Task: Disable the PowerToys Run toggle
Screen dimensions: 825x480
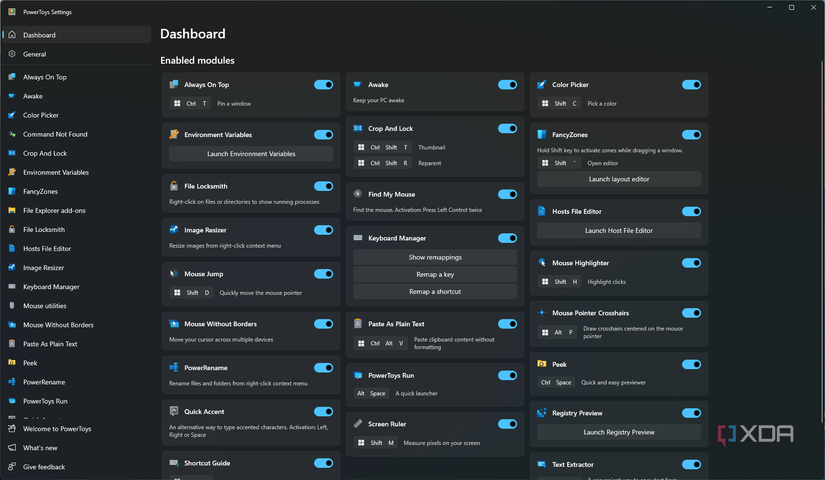Action: 508,375
